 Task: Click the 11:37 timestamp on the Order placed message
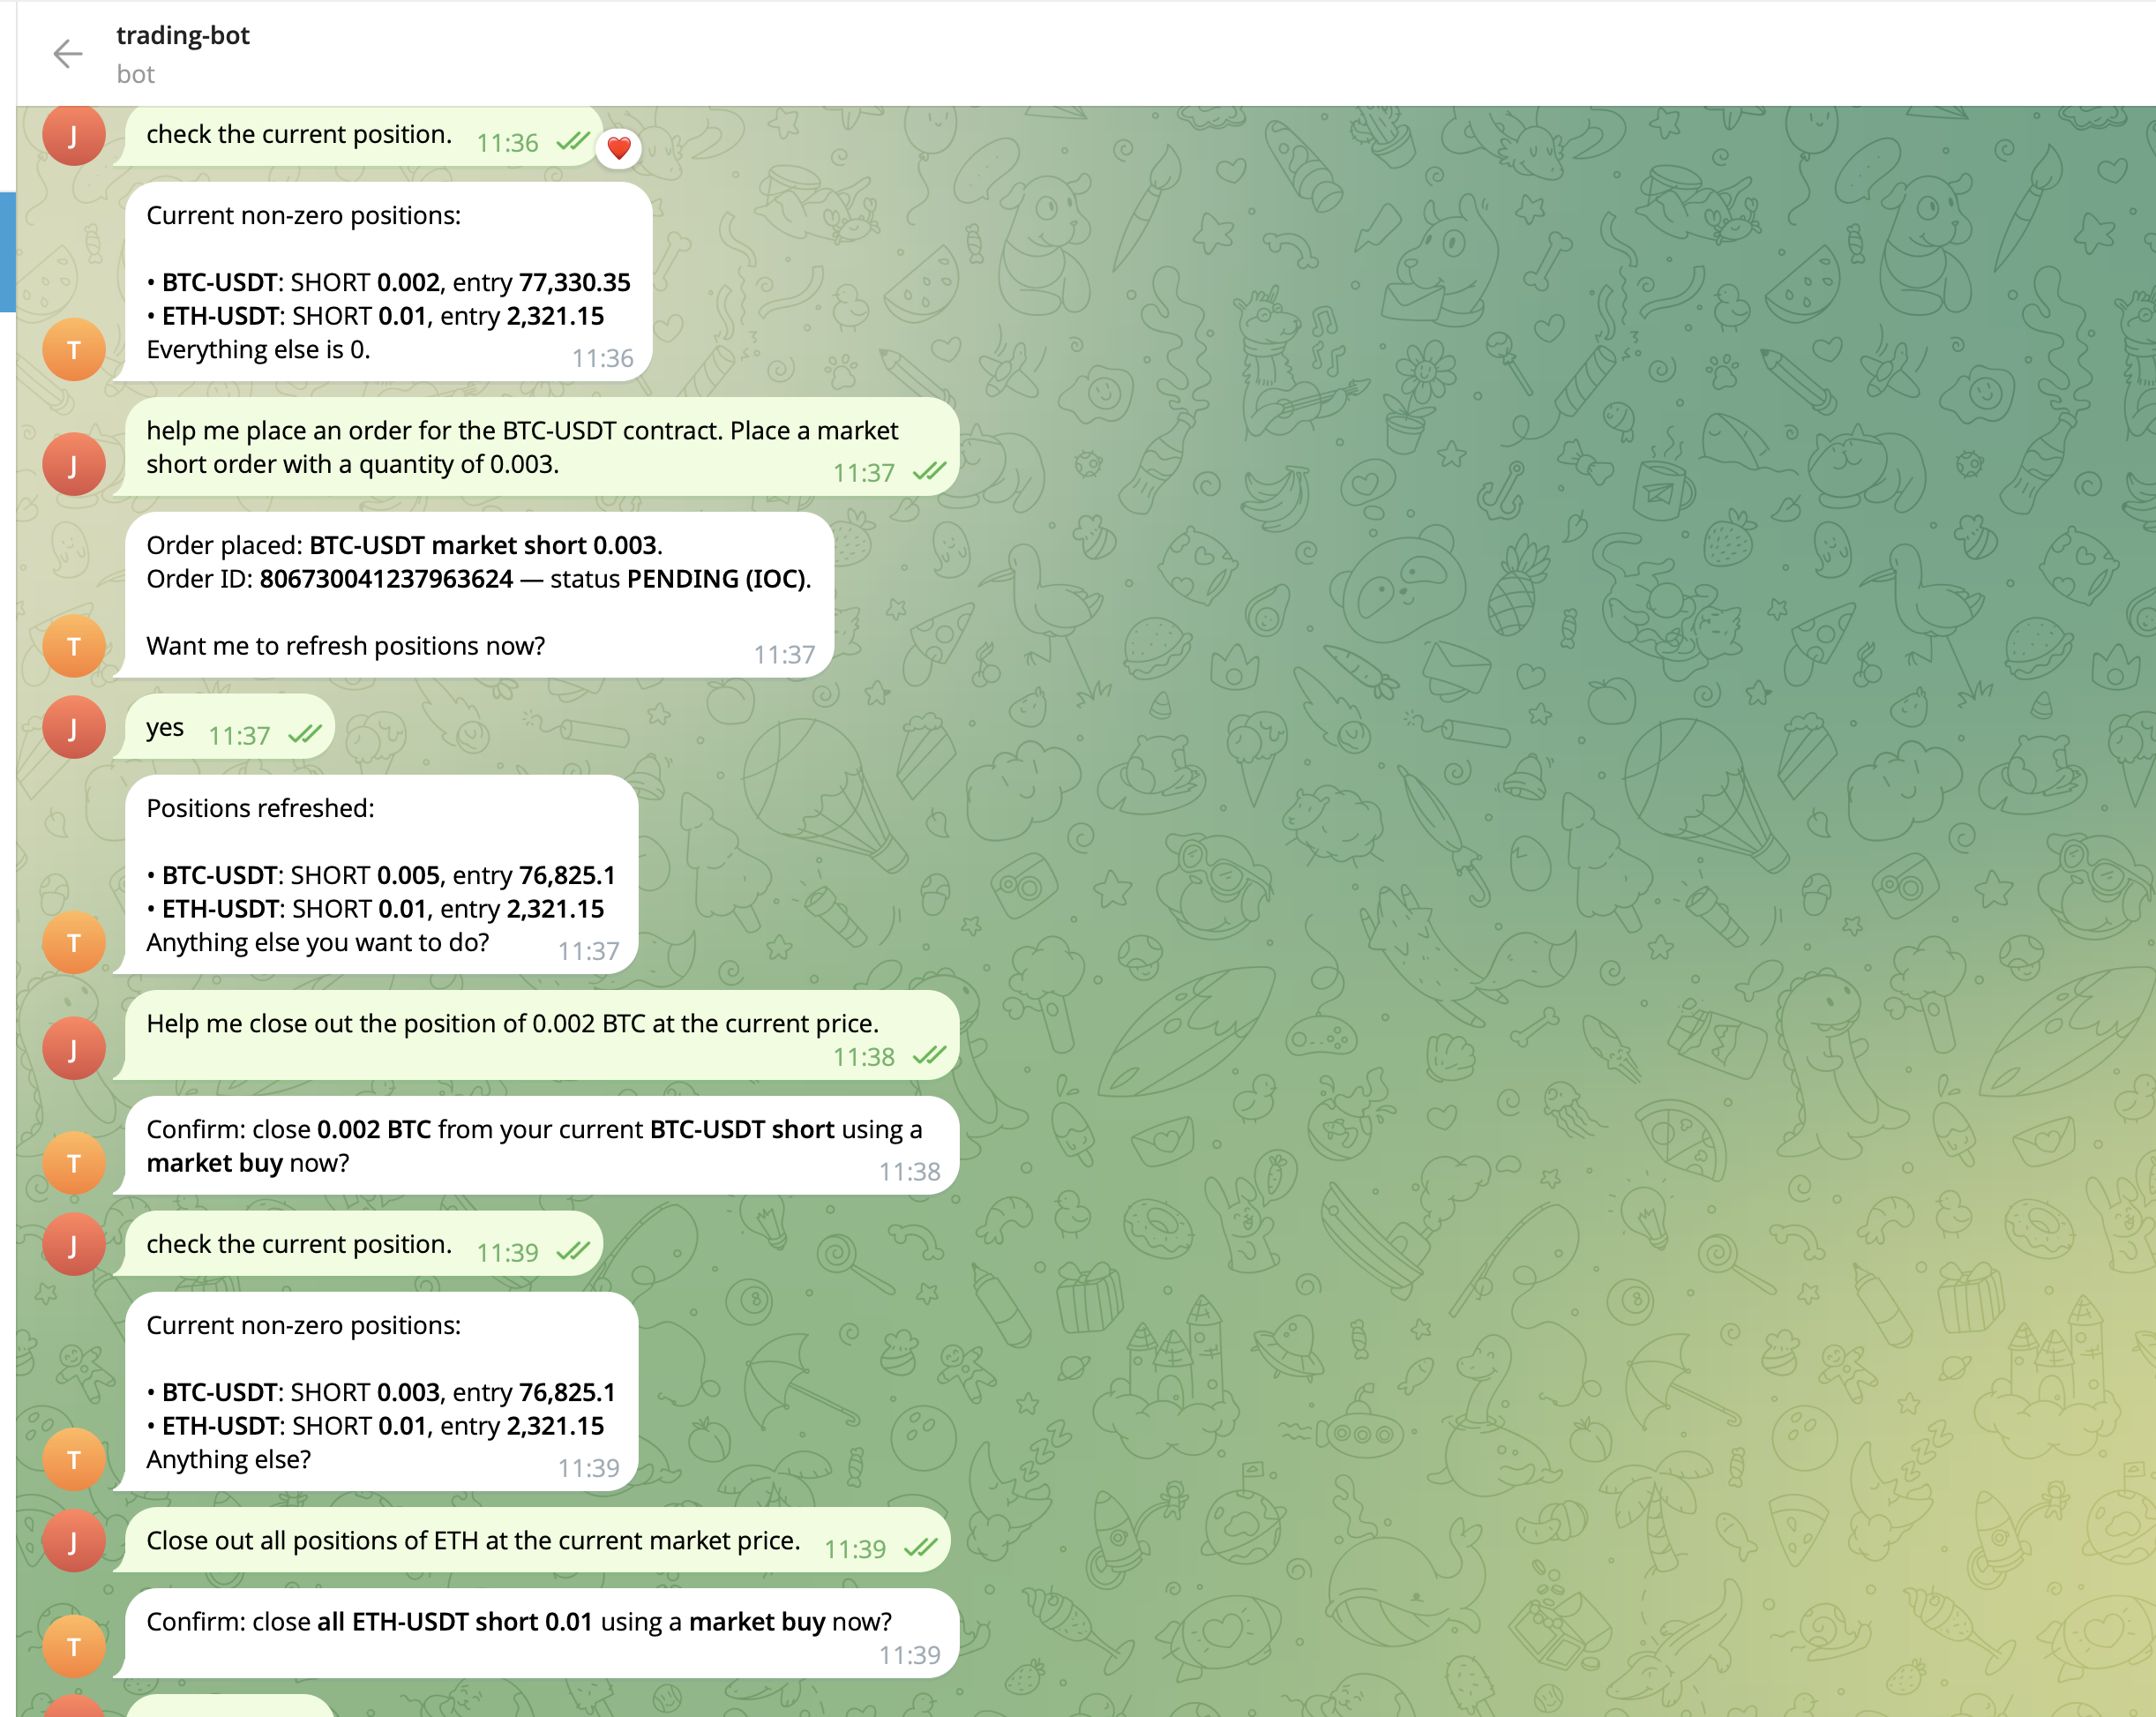click(x=784, y=654)
